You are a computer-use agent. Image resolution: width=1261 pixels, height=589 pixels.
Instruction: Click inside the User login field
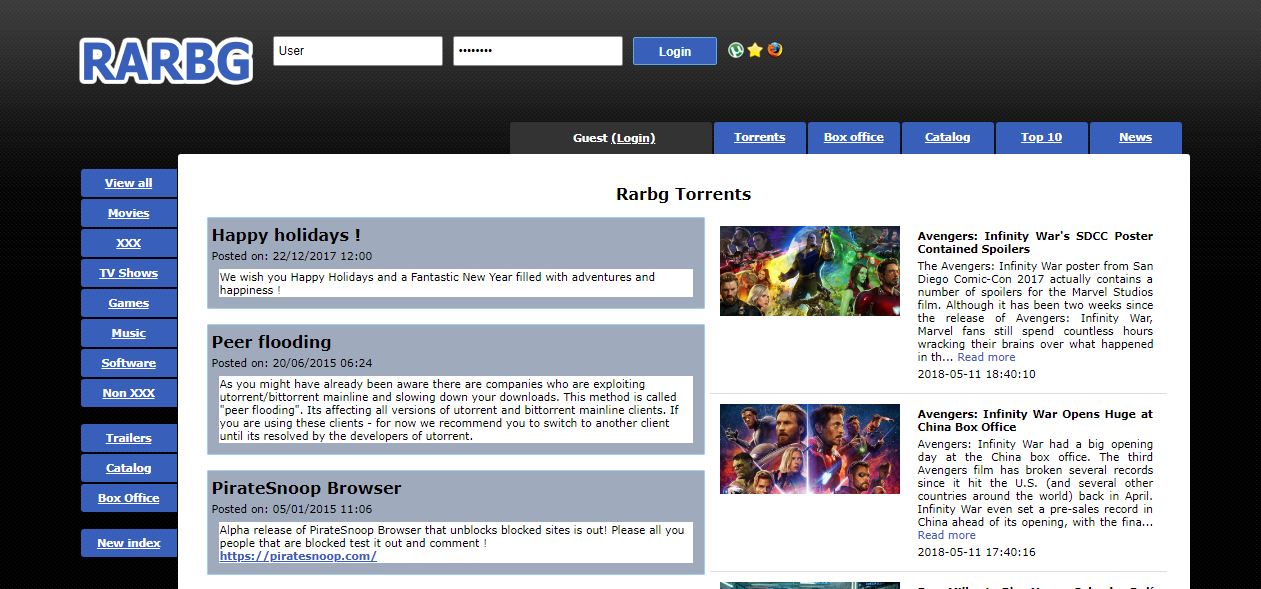357,50
